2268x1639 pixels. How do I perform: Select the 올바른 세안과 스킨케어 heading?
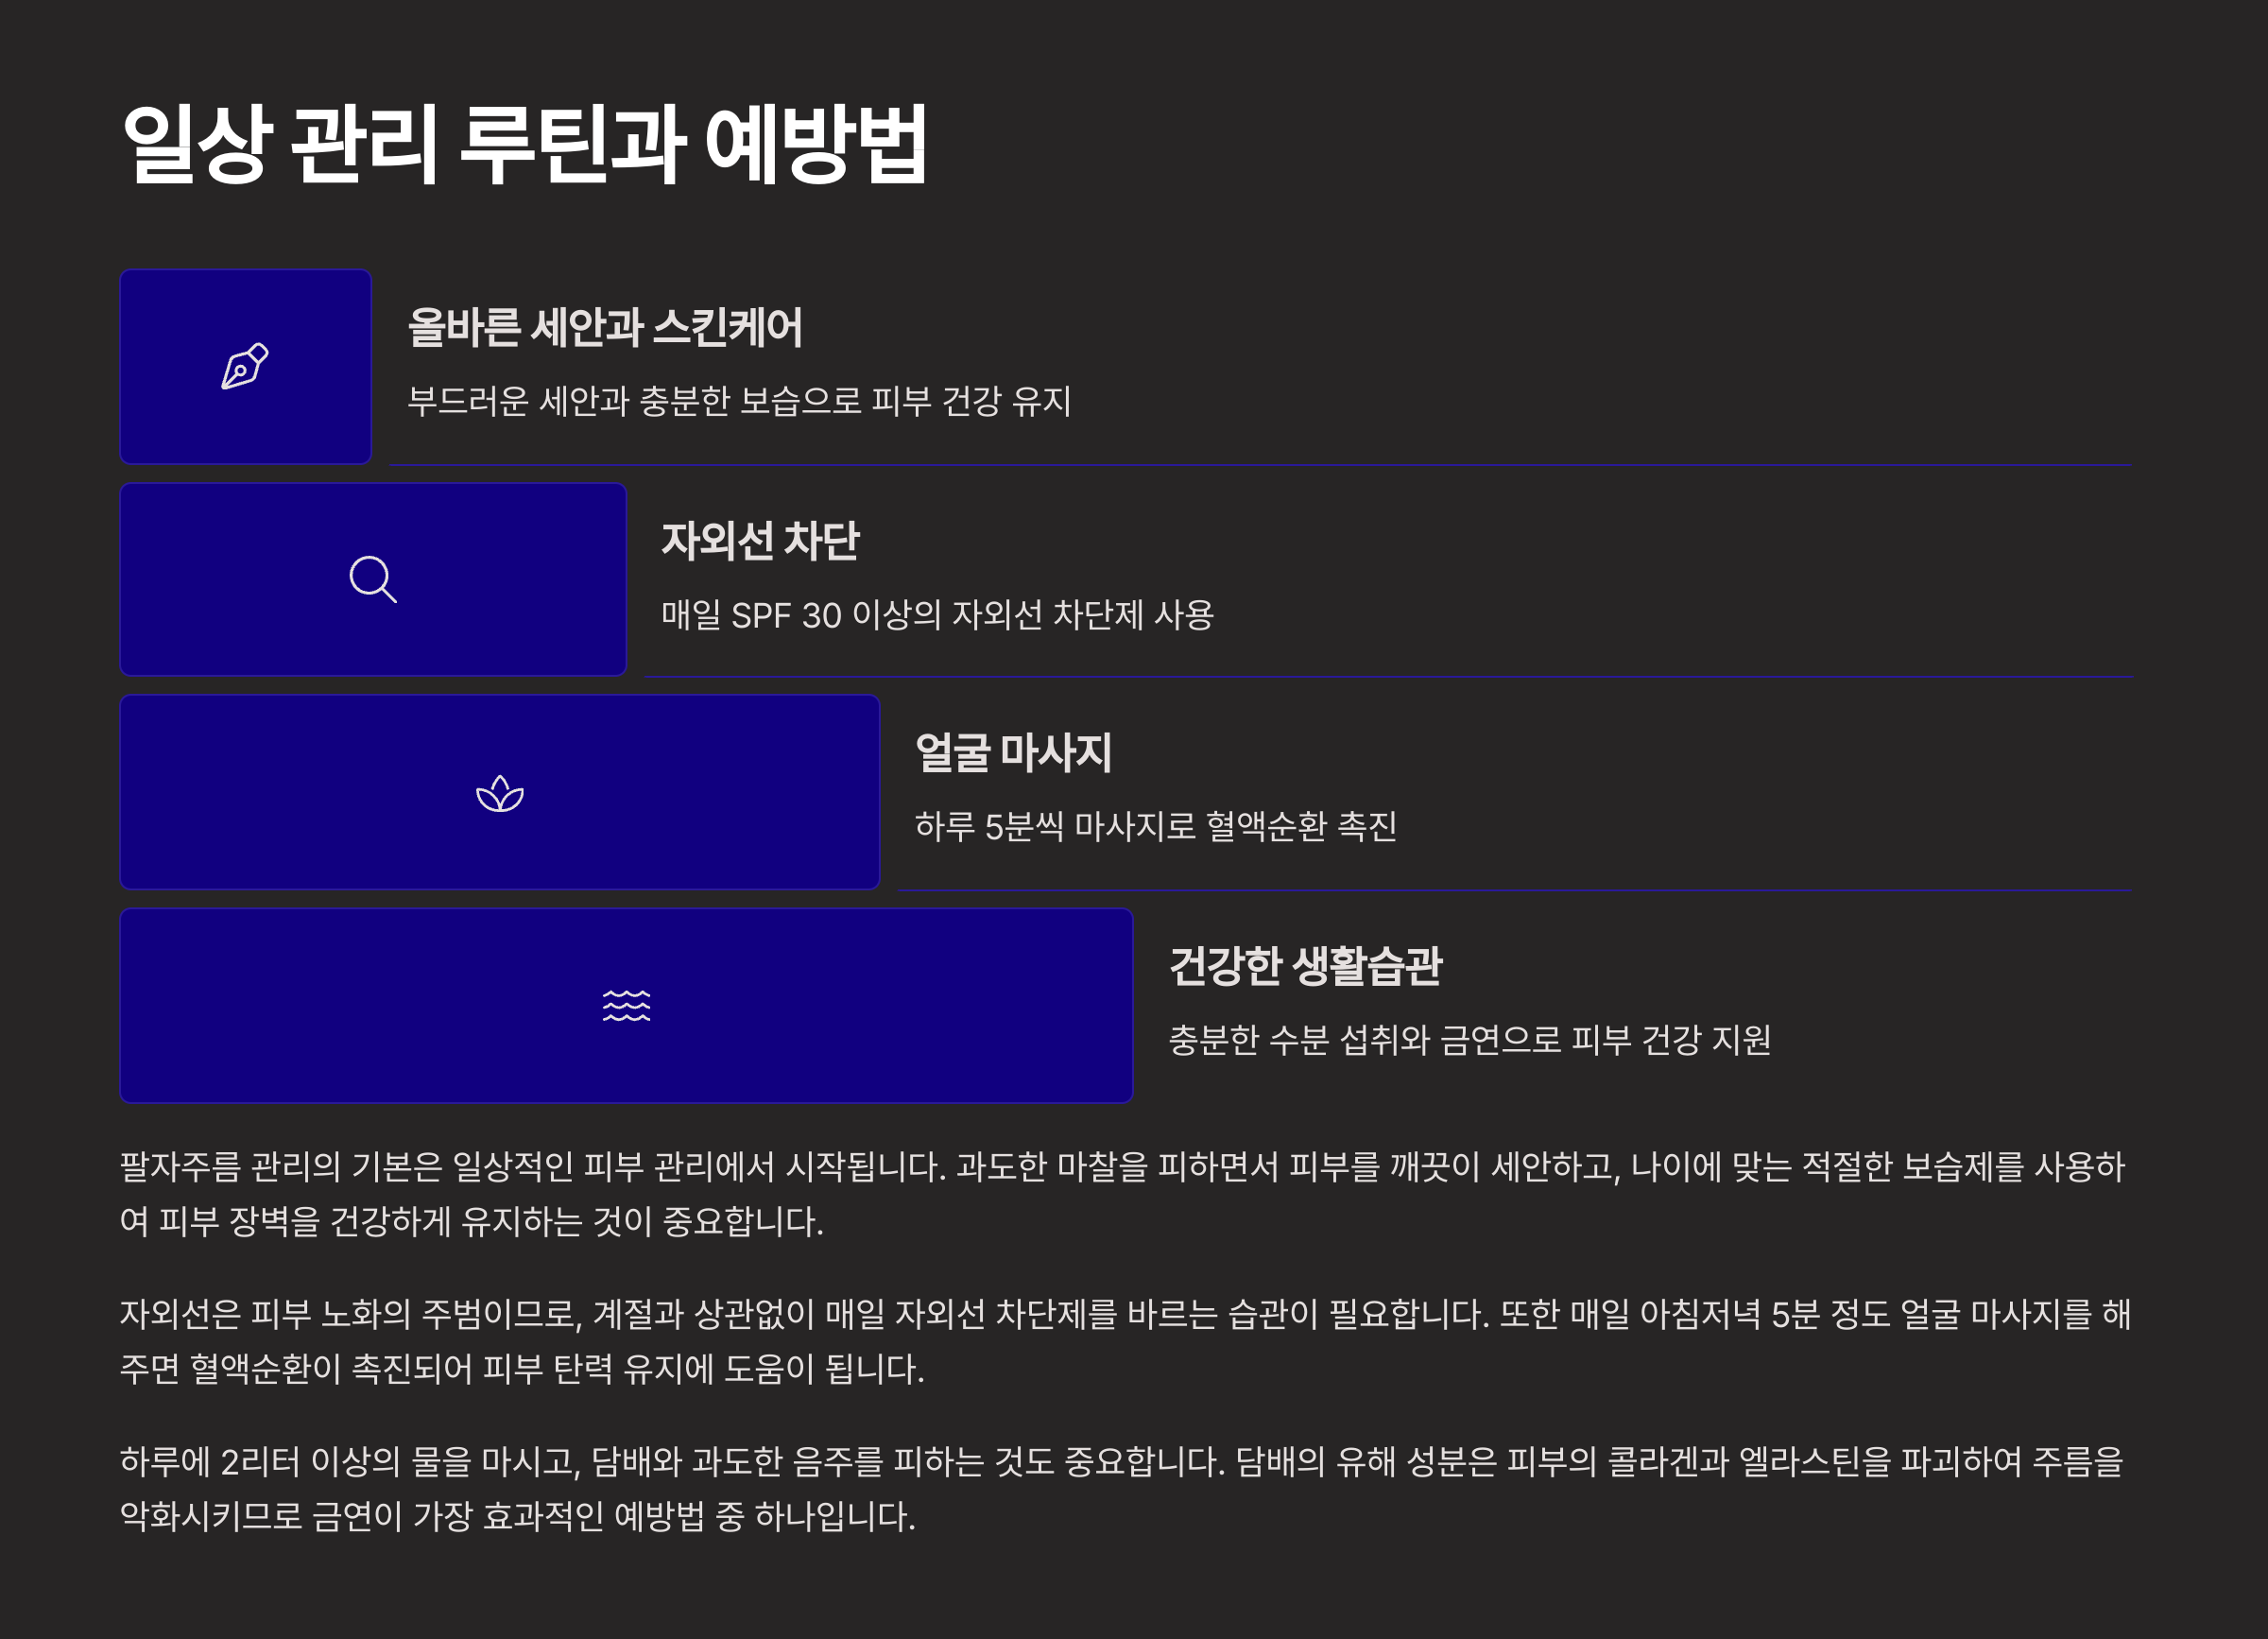coord(605,327)
